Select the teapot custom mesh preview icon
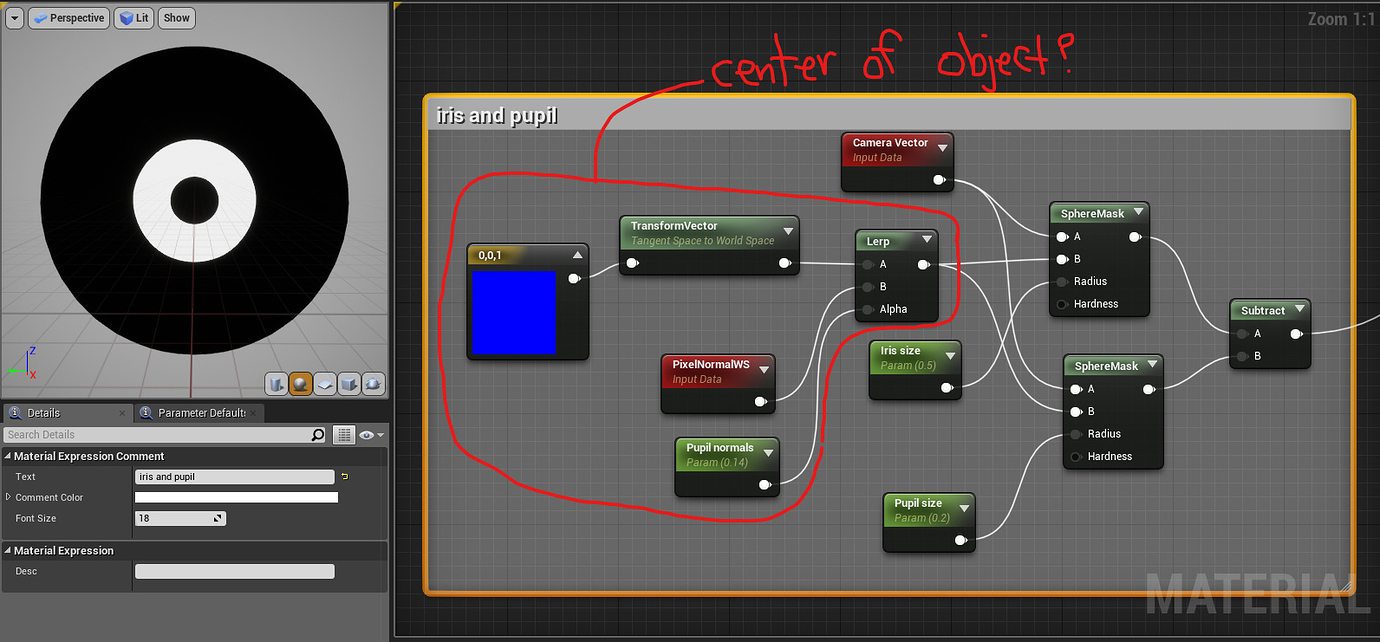The height and width of the screenshot is (642, 1380). 373,384
